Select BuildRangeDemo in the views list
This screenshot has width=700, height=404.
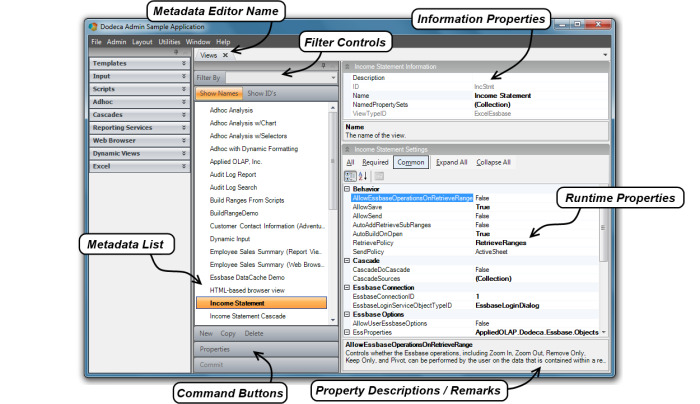click(x=234, y=213)
